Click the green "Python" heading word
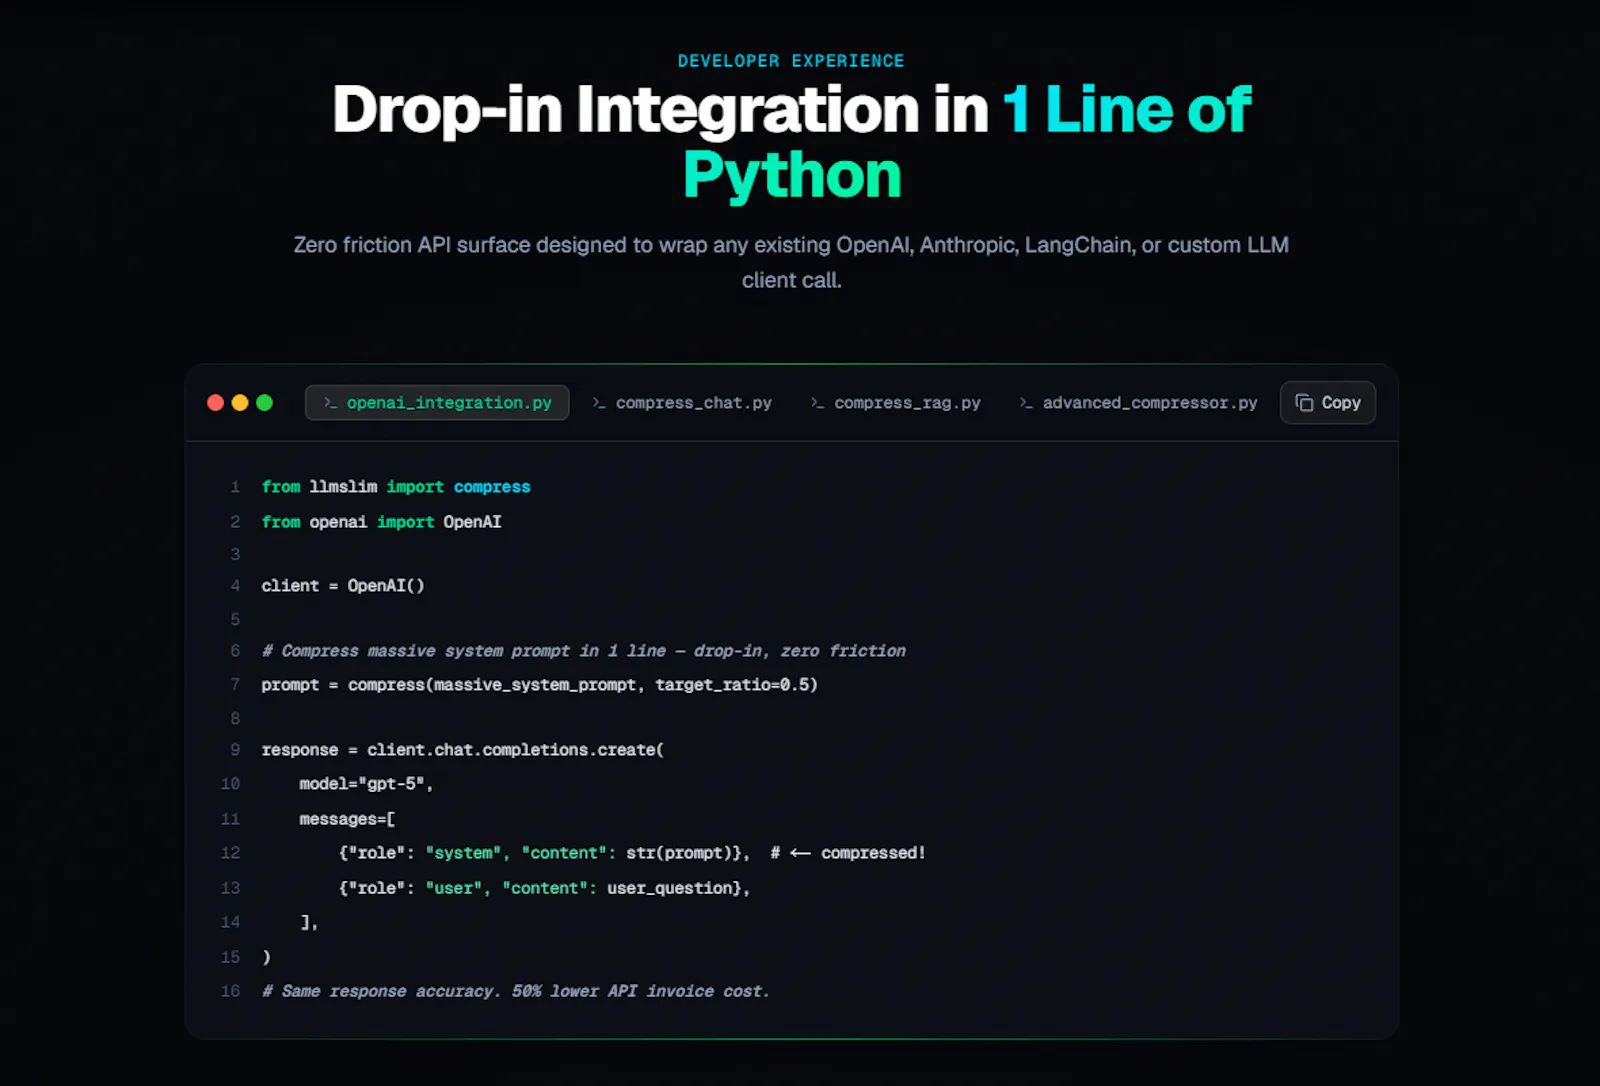The width and height of the screenshot is (1600, 1086). [792, 176]
